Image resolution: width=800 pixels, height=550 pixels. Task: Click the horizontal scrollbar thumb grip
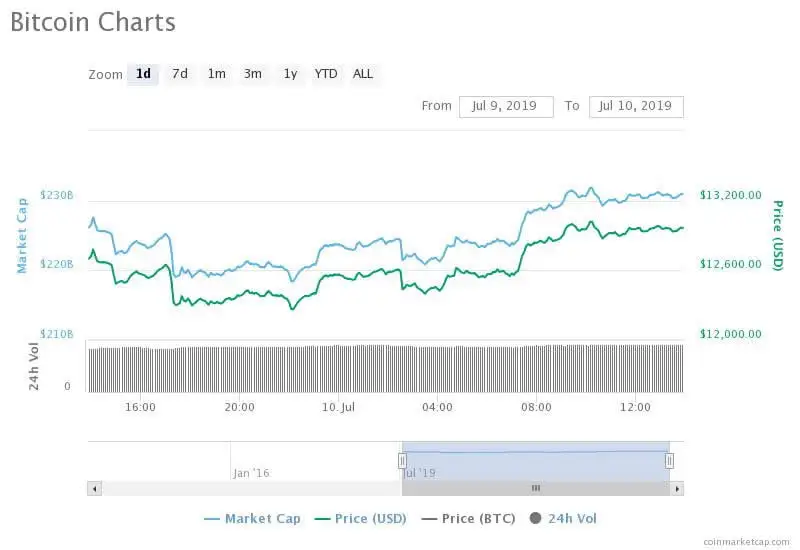(535, 488)
